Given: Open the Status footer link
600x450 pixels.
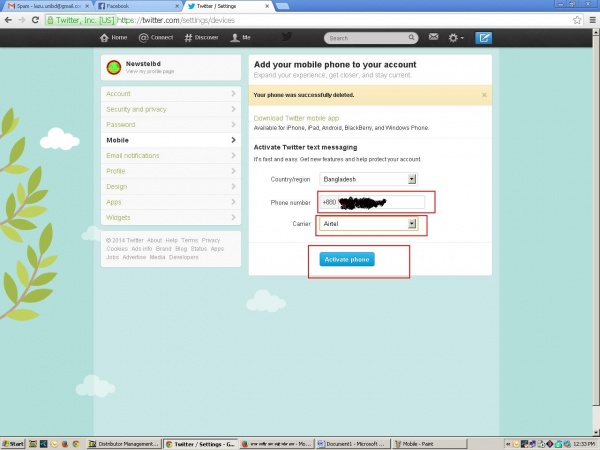Looking at the screenshot, I should tap(199, 249).
